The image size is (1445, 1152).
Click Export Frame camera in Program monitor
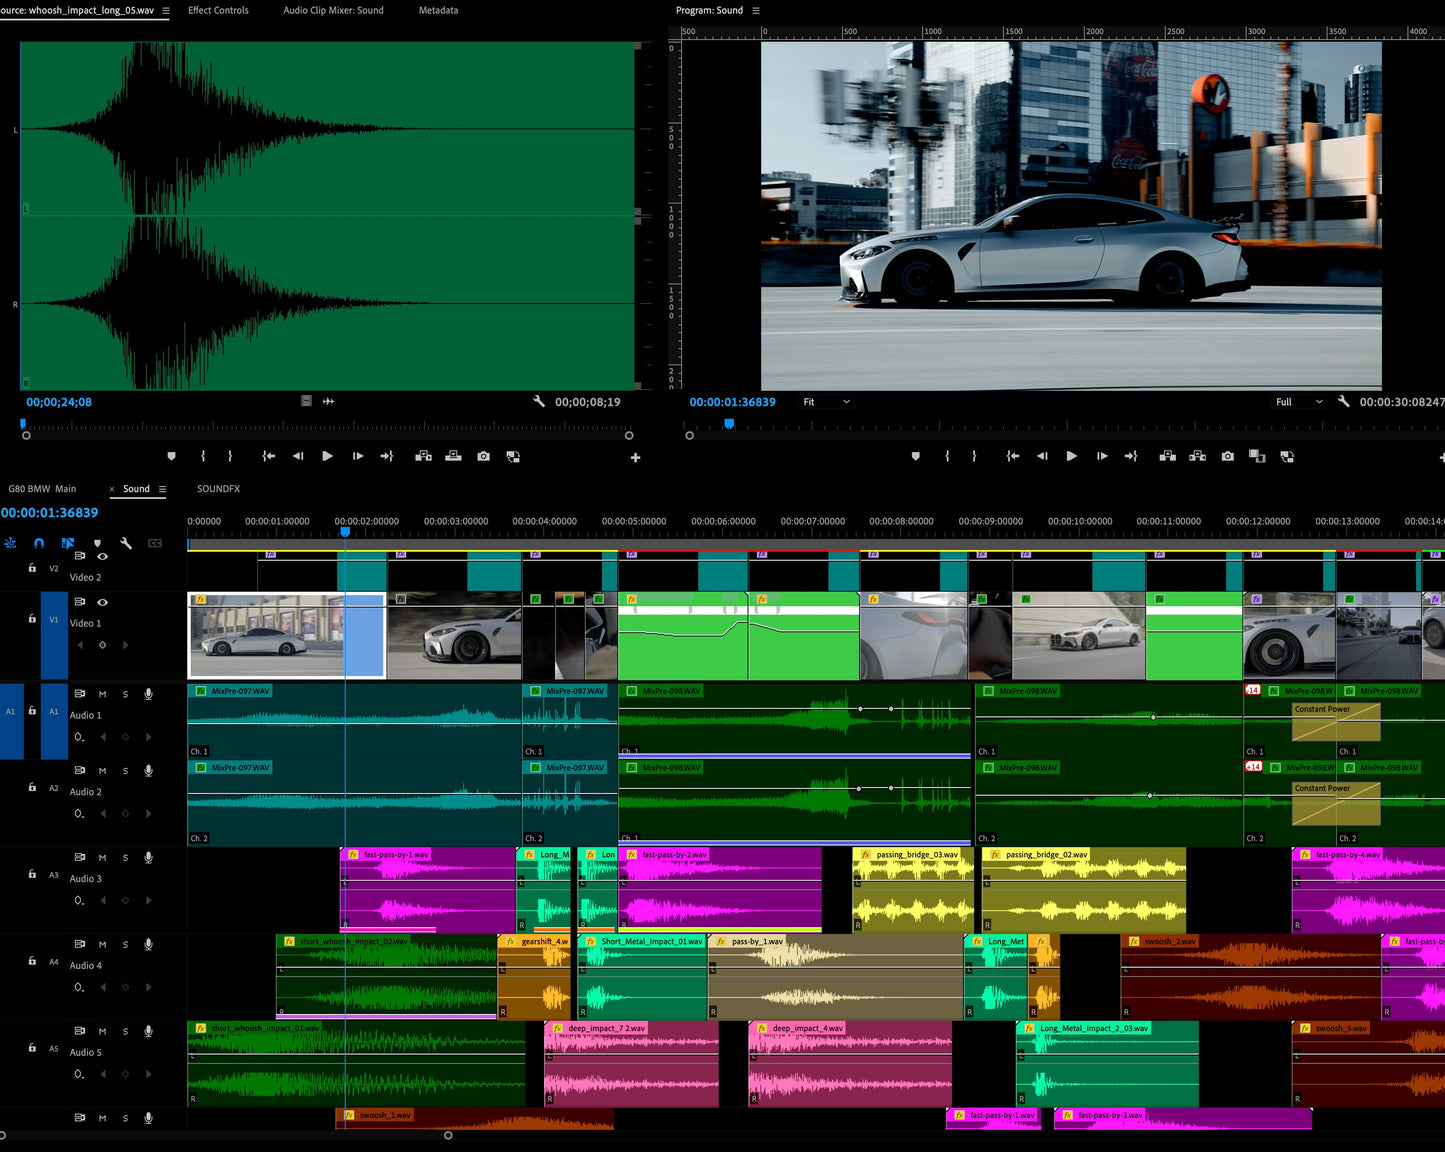point(1227,456)
